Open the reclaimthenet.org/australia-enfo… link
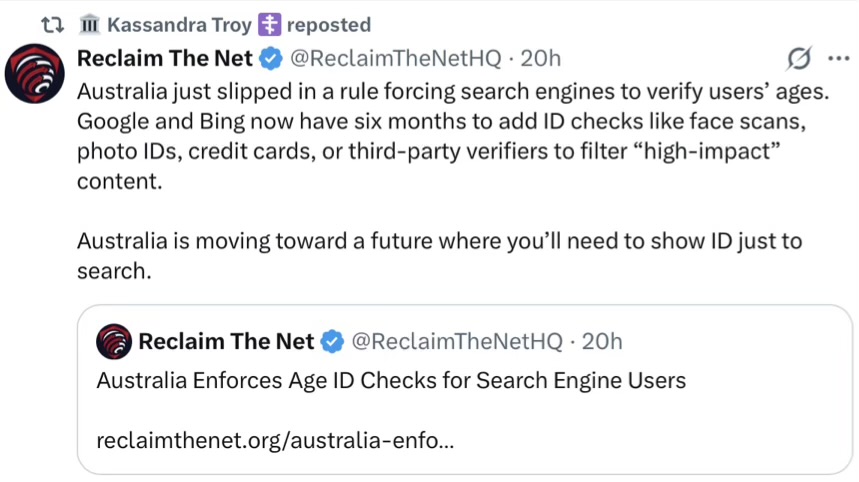Viewport: 859px width, 482px height. click(276, 439)
